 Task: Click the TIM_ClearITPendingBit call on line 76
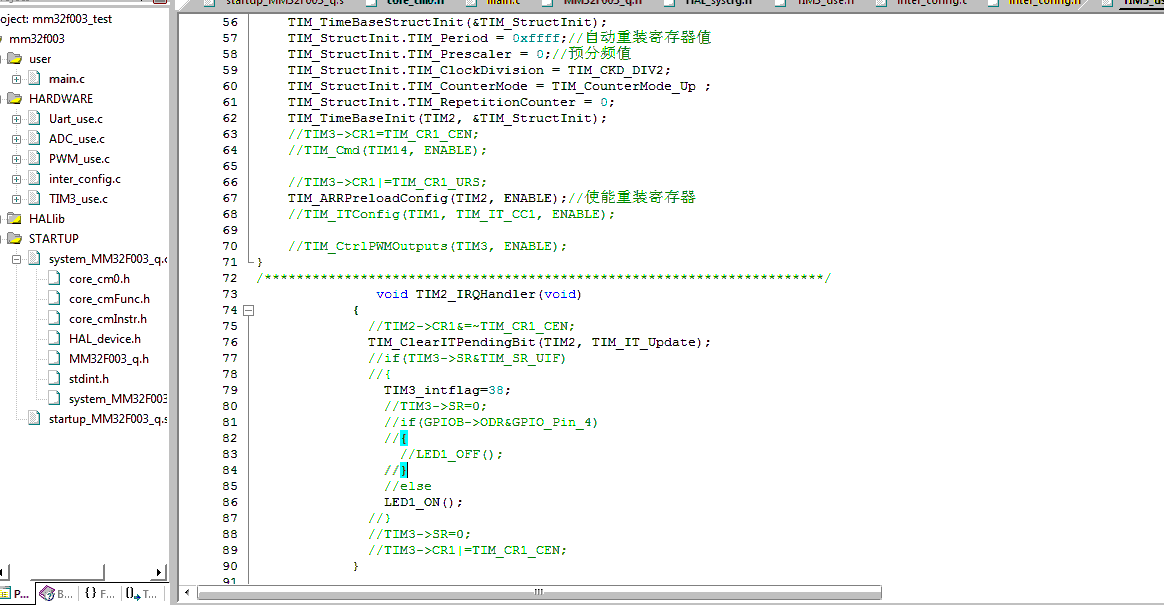(539, 342)
